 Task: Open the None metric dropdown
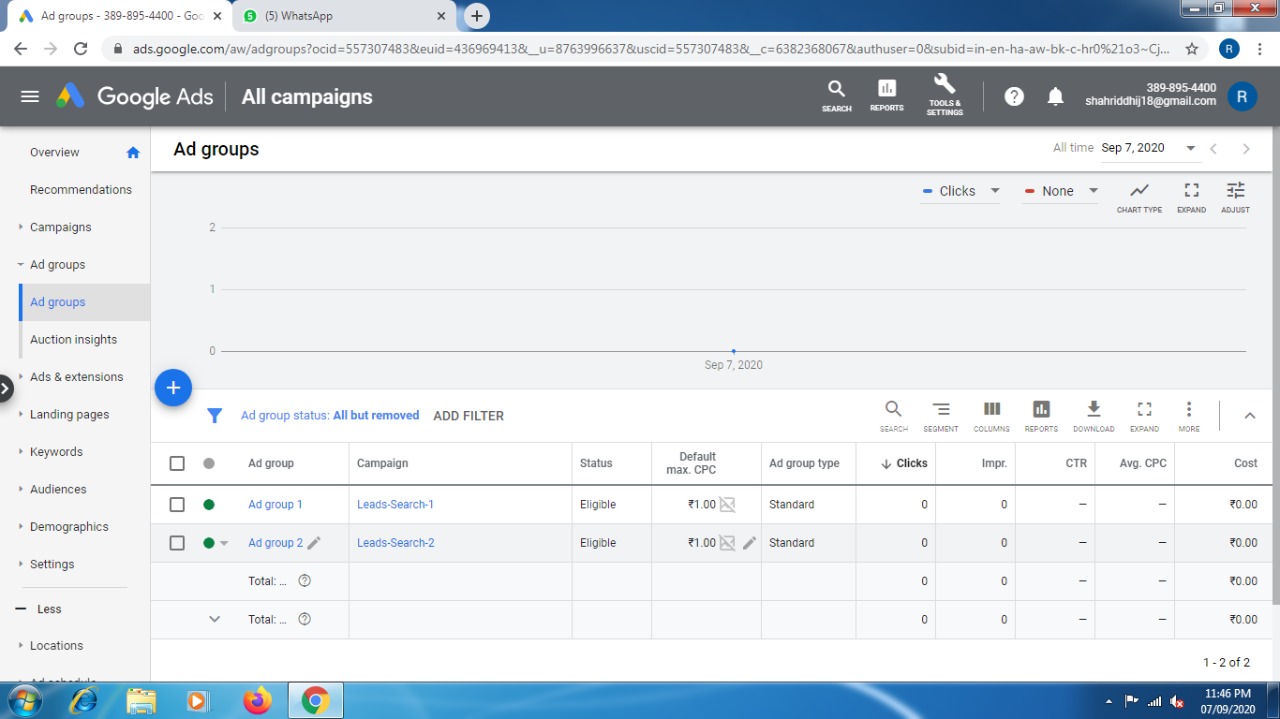[x=1060, y=191]
